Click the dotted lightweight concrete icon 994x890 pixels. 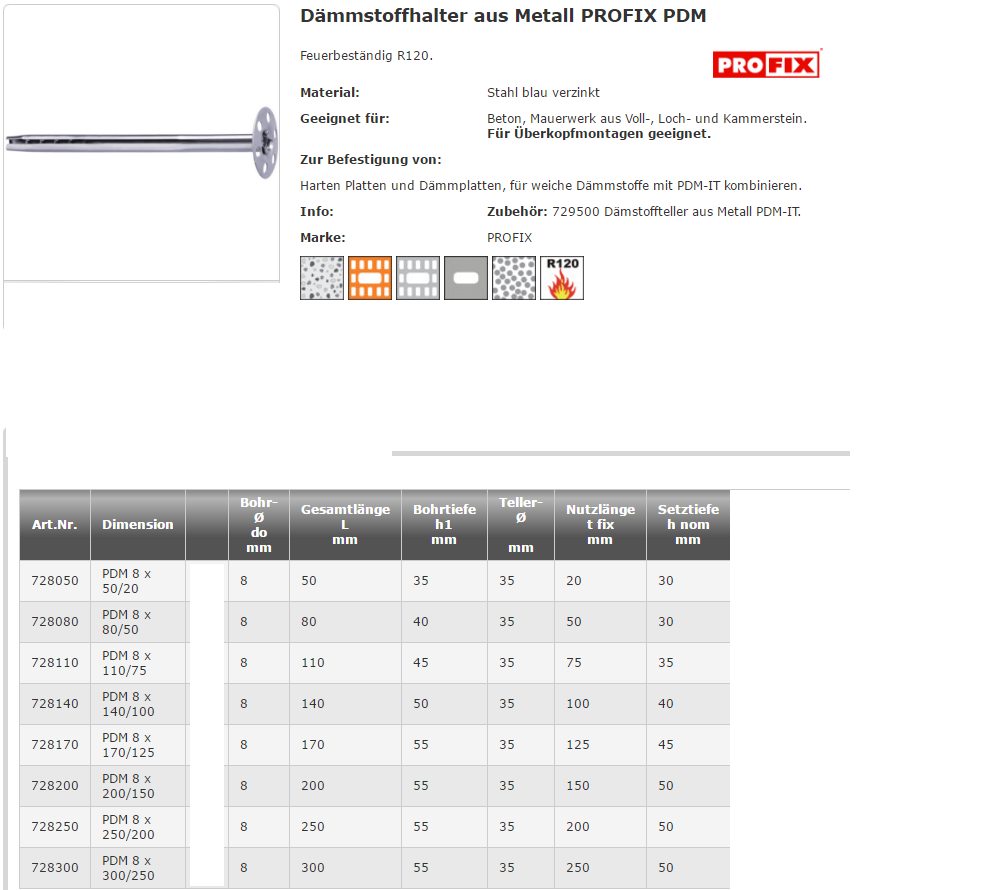click(x=514, y=278)
